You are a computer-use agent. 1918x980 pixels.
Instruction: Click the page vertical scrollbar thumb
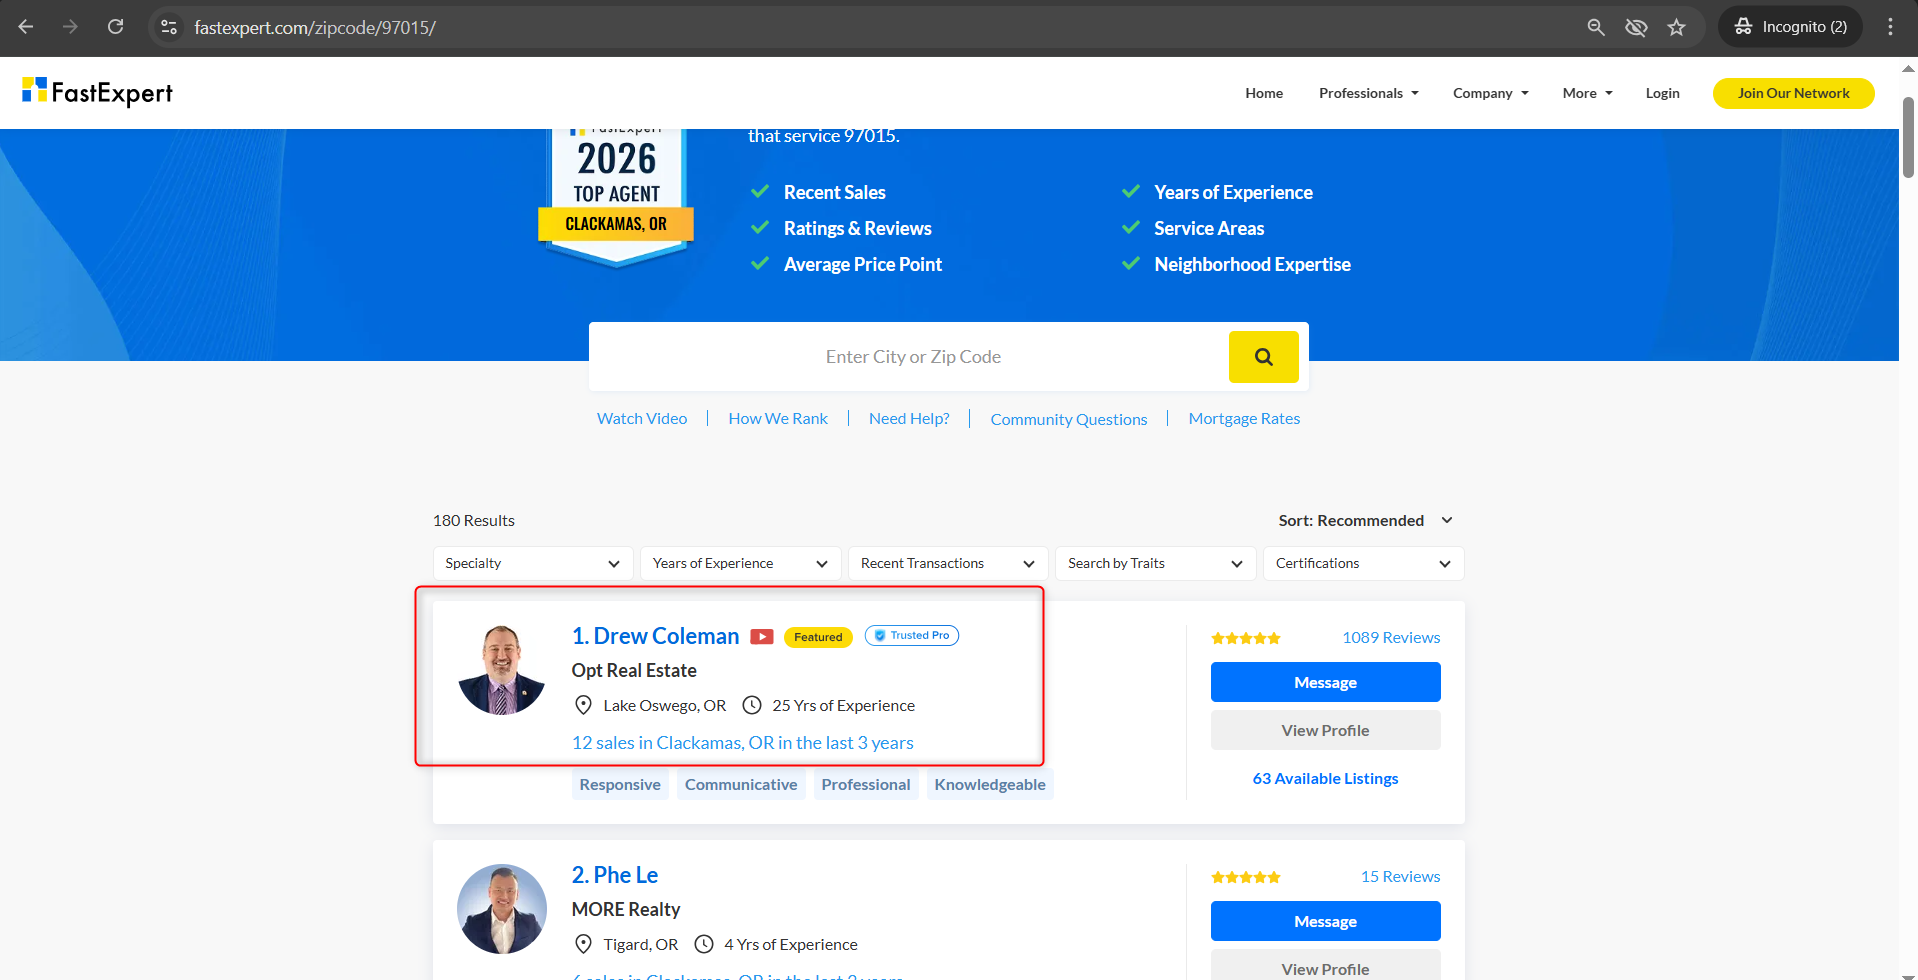(x=1908, y=138)
